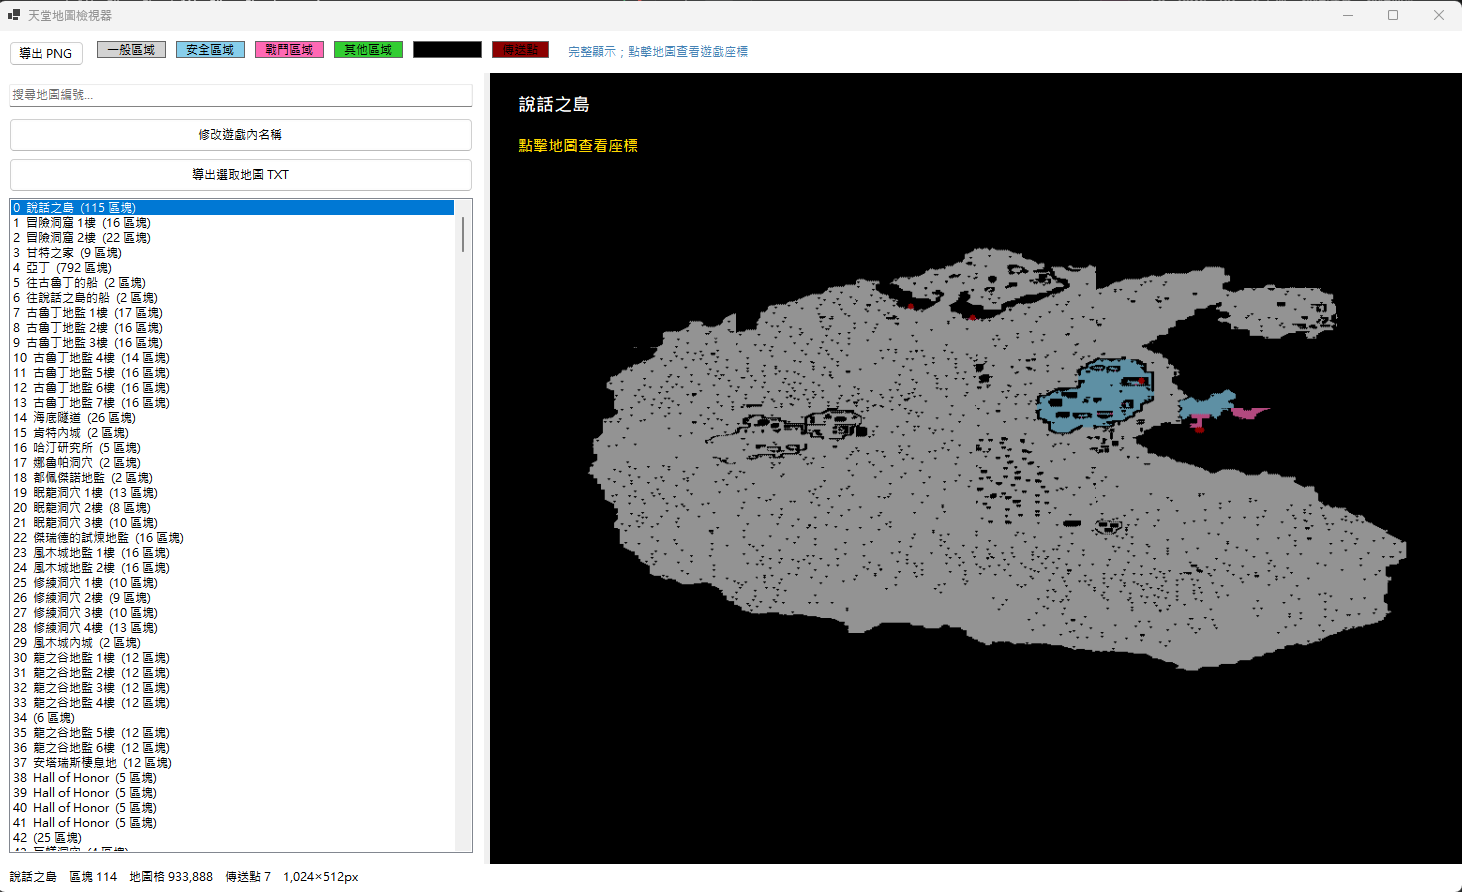Select map 9 古魯丁地監 3樓

point(232,342)
